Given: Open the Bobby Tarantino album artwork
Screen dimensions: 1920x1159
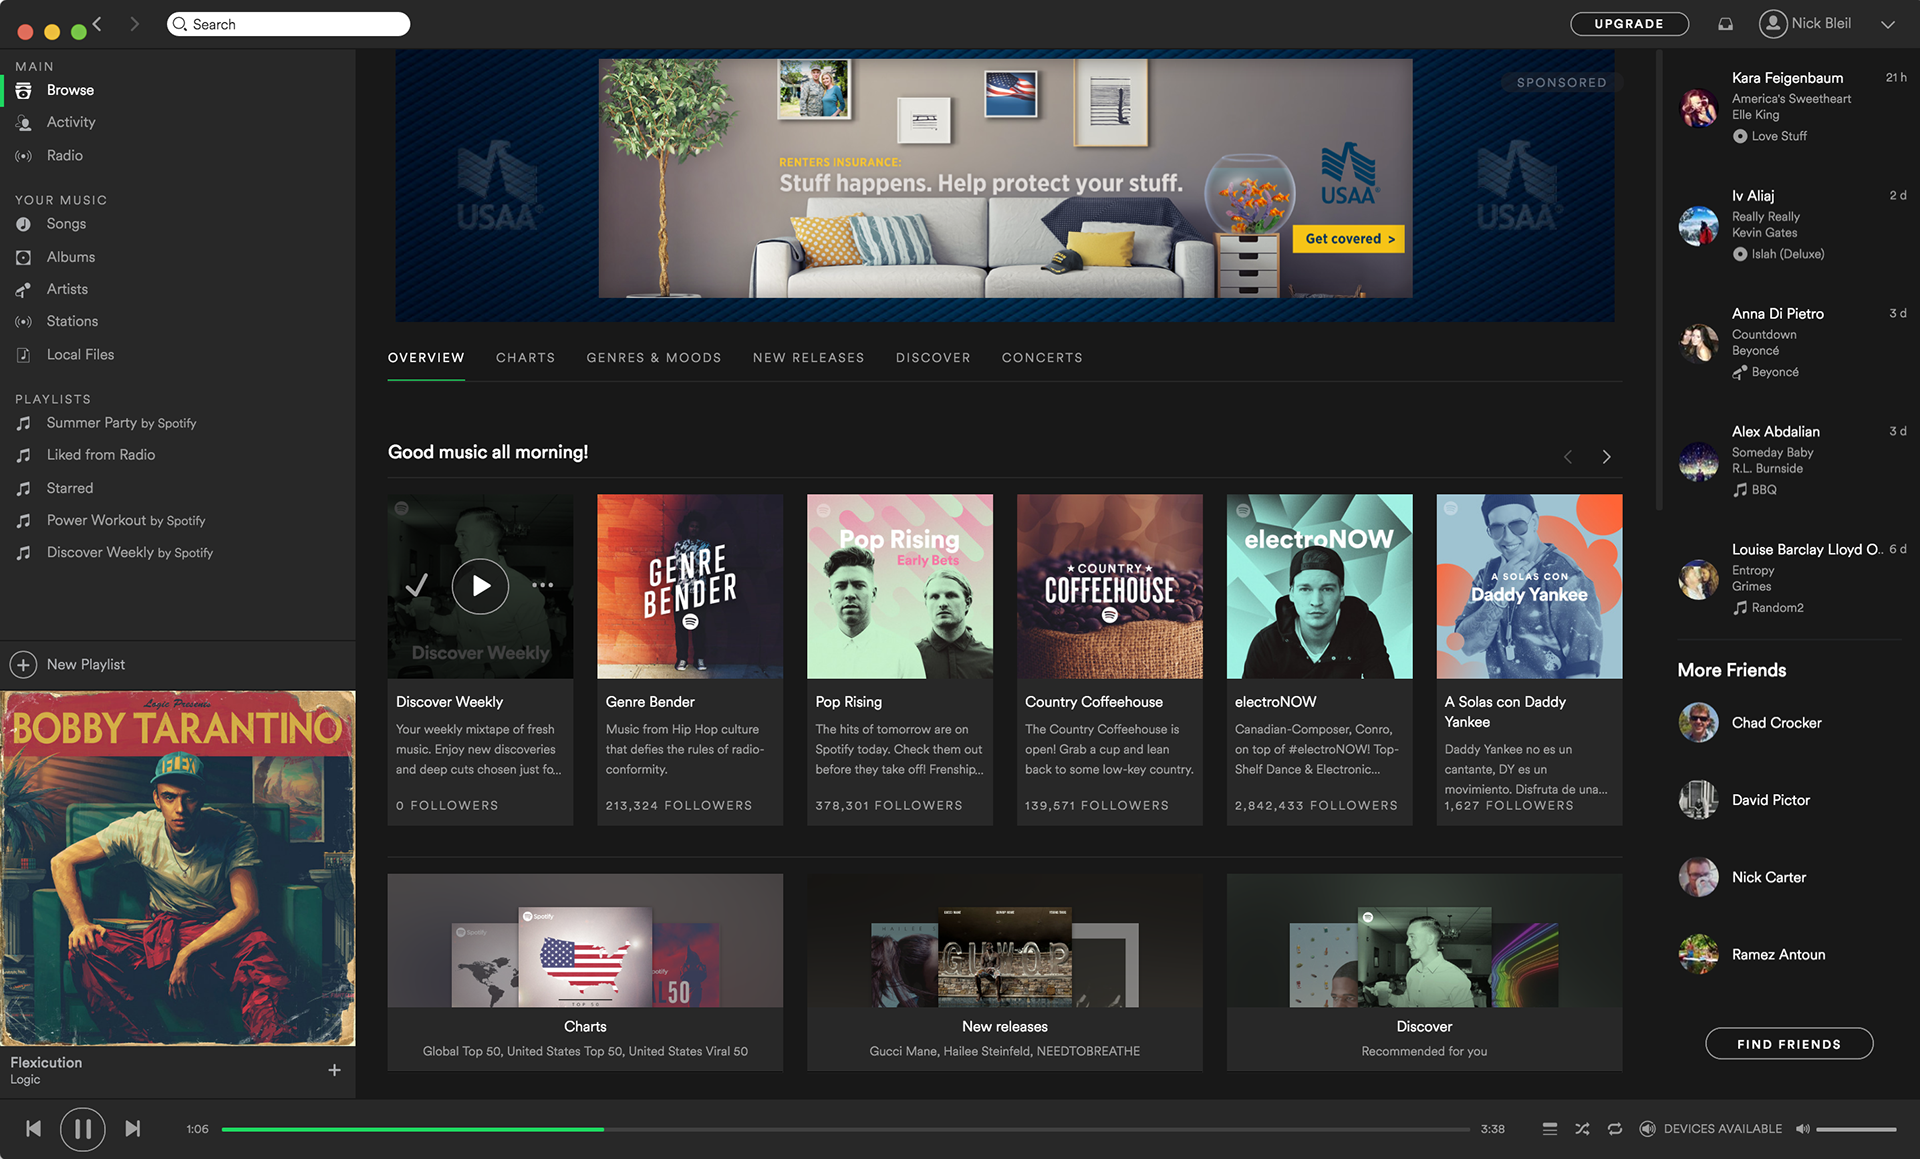Looking at the screenshot, I should click(178, 868).
